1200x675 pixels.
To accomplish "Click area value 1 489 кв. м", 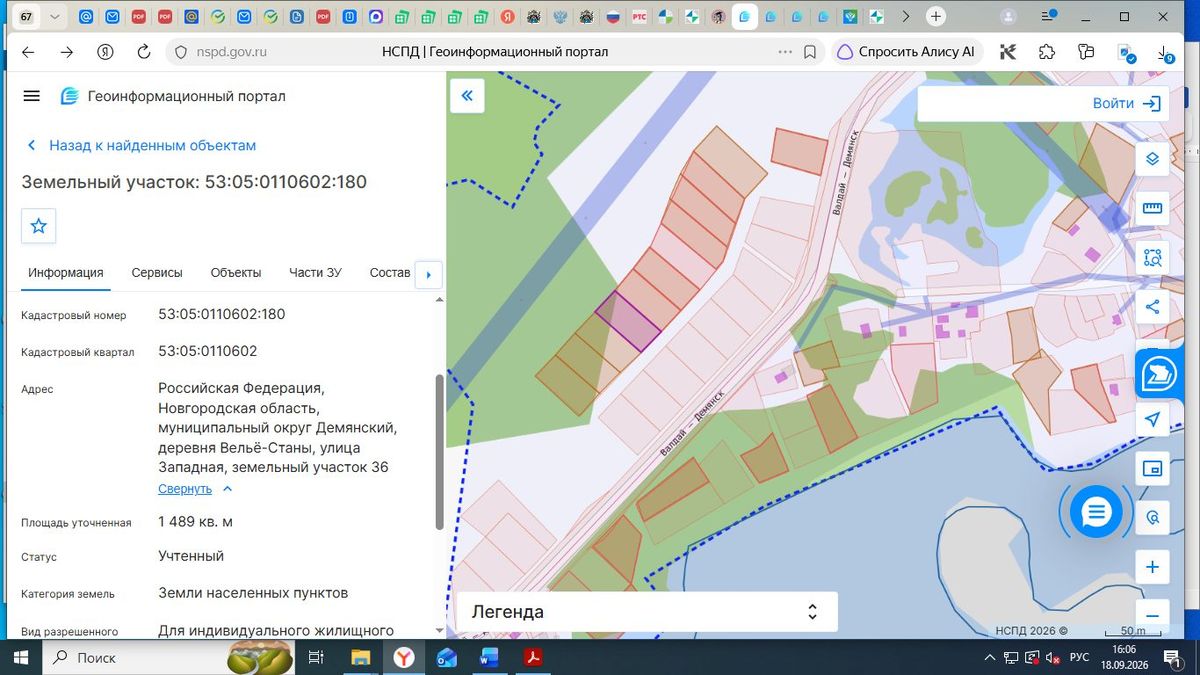I will coord(195,521).
